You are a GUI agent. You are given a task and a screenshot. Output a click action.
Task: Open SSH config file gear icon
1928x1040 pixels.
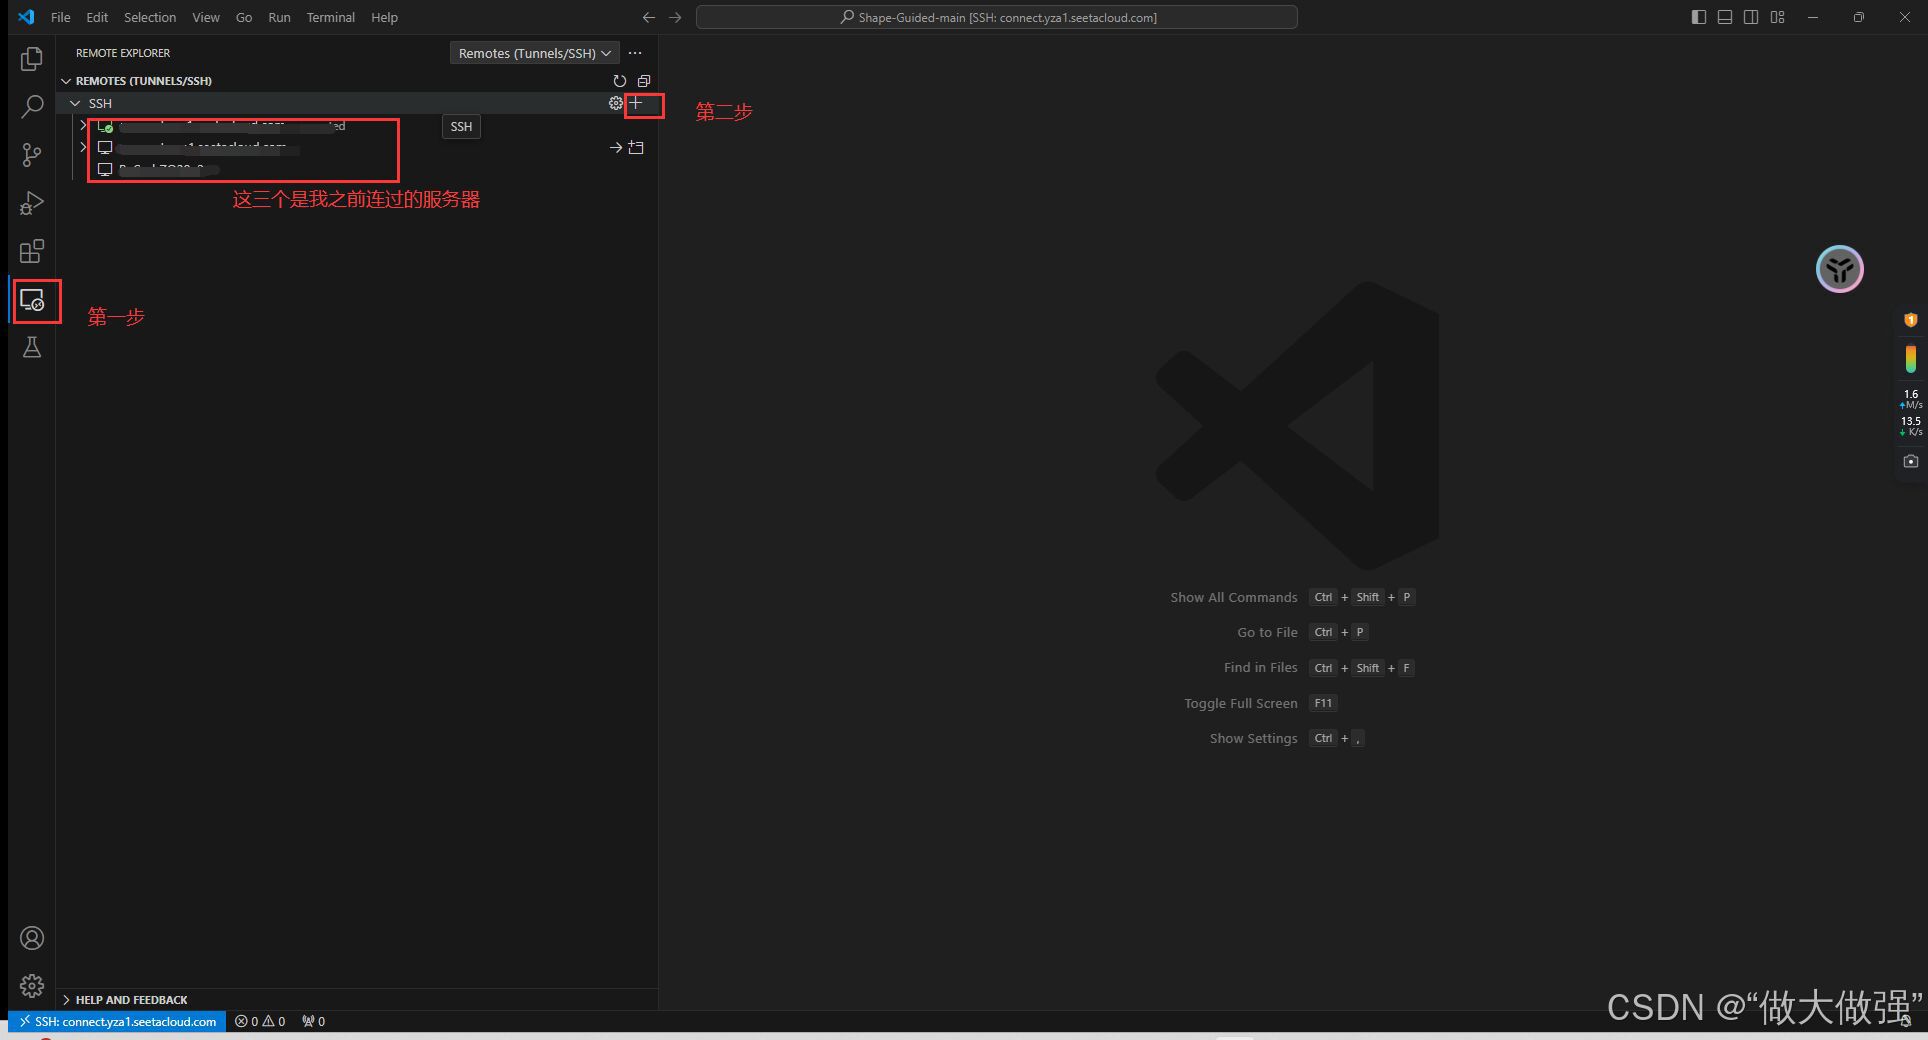pyautogui.click(x=615, y=103)
